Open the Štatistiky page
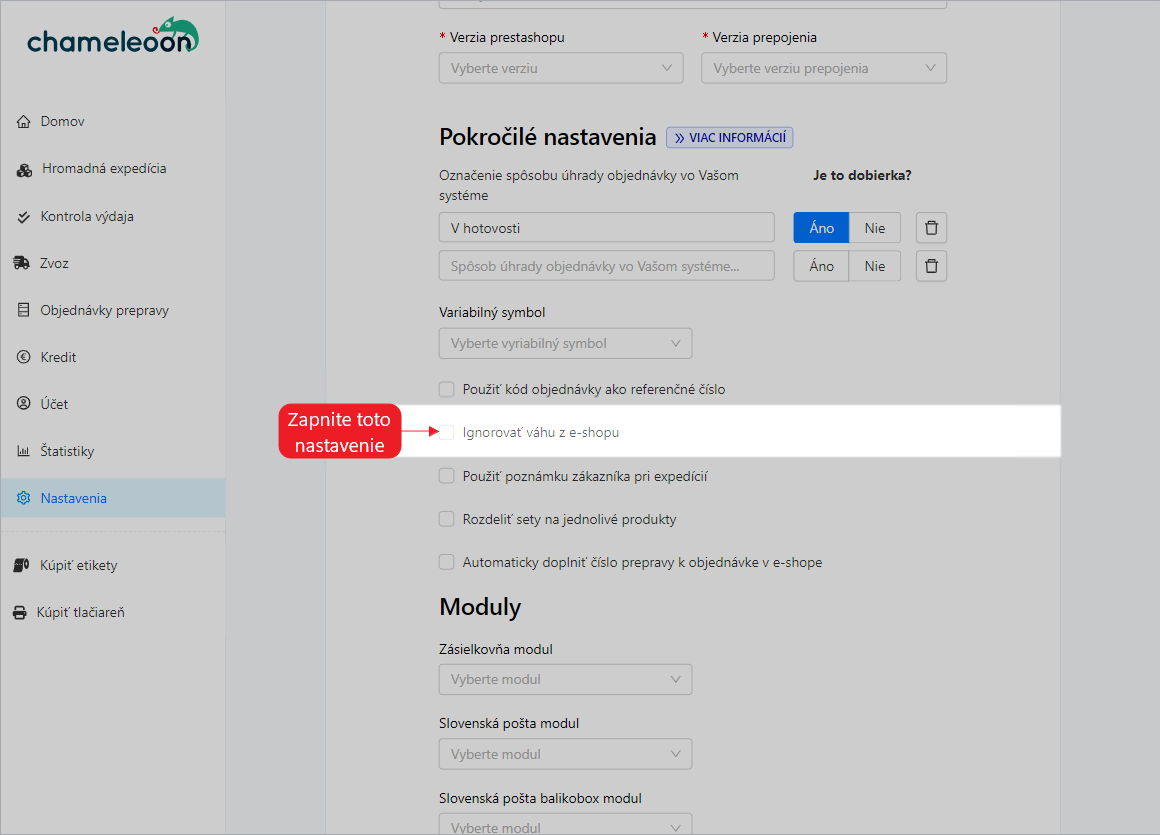The height and width of the screenshot is (835, 1160). [68, 451]
